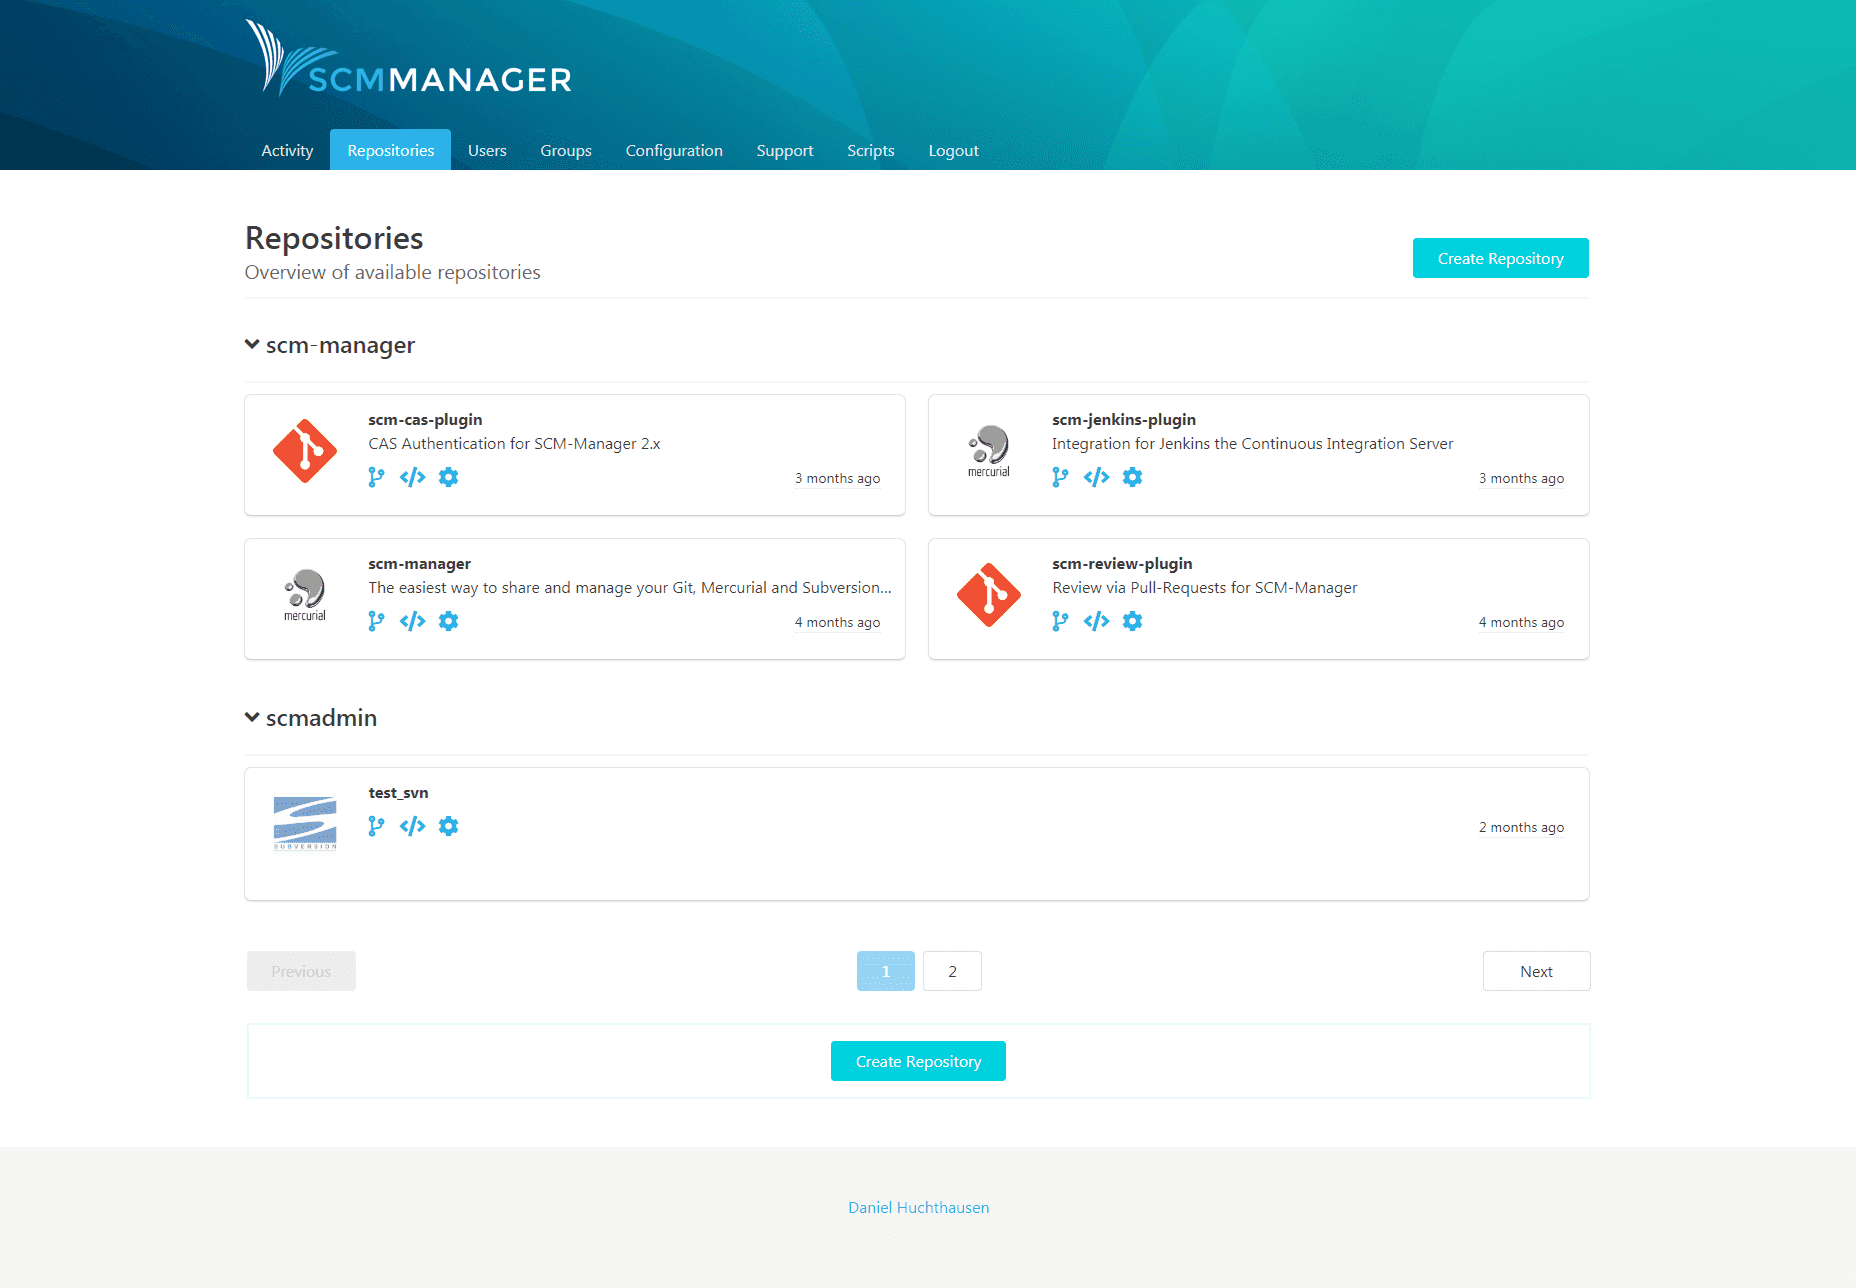This screenshot has width=1856, height=1288.
Task: Open the branches icon on scm-cas-plugin
Action: tap(376, 477)
